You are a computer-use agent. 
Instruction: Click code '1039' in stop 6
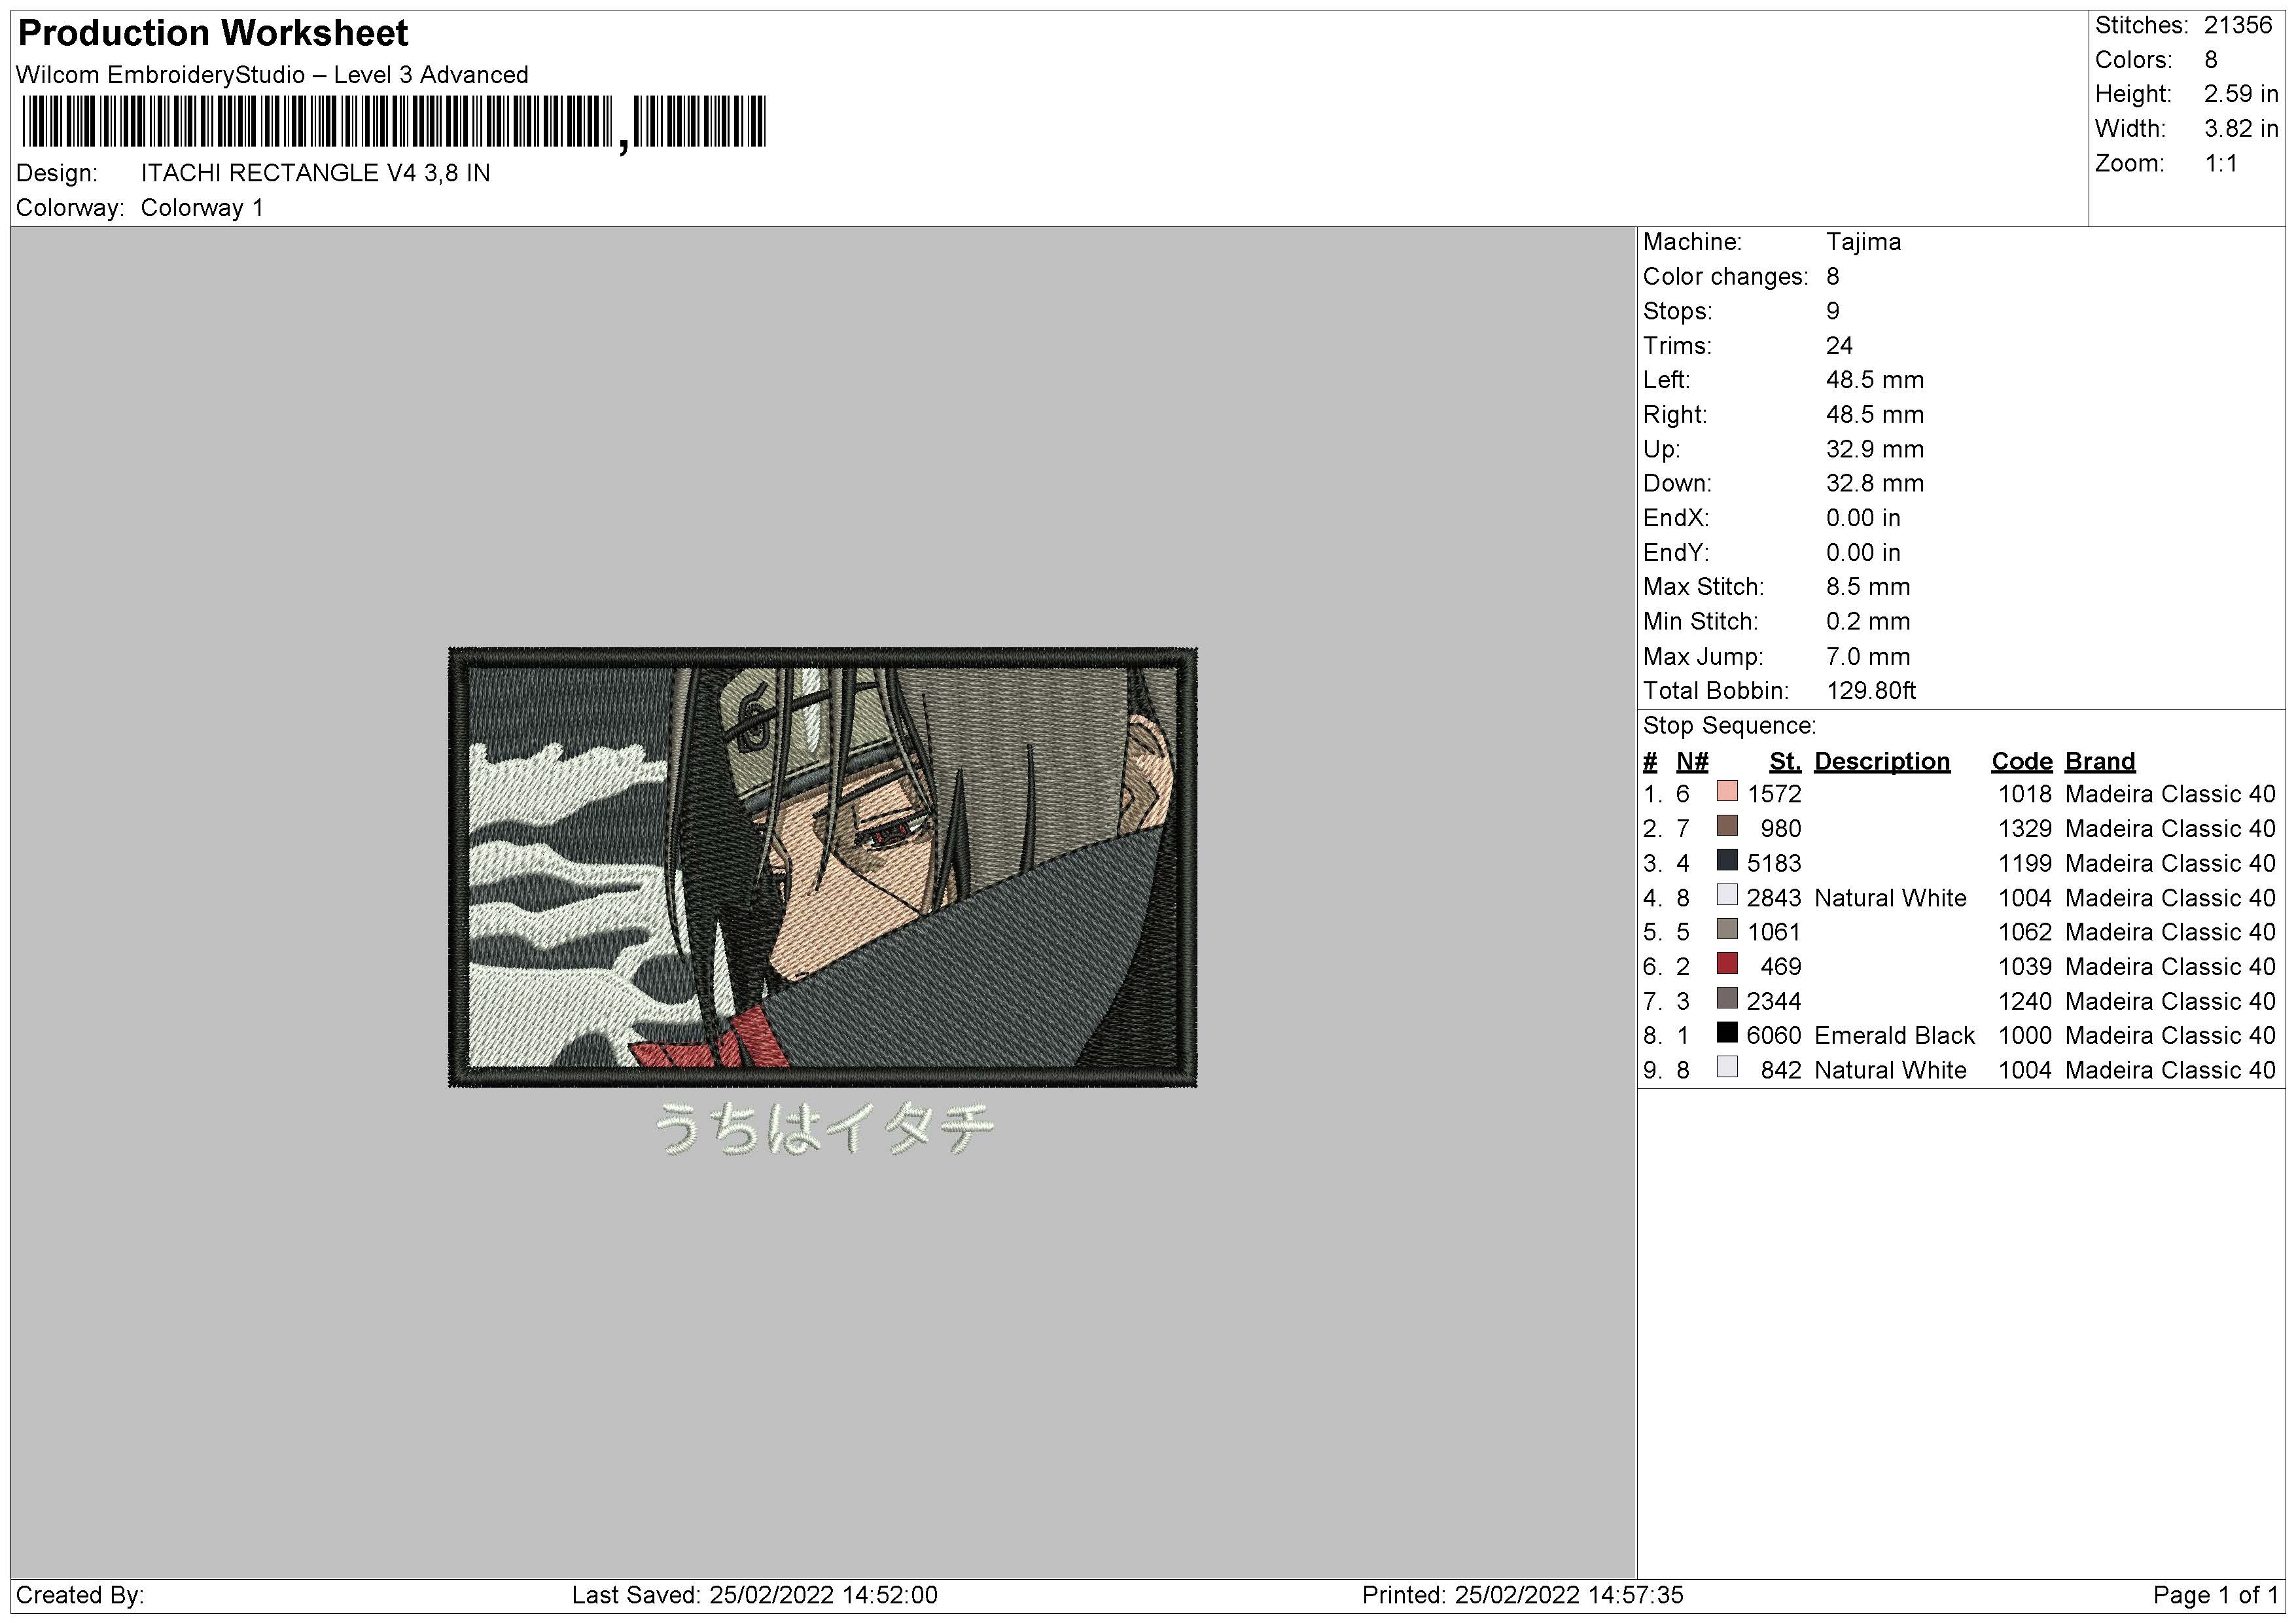pyautogui.click(x=2025, y=967)
